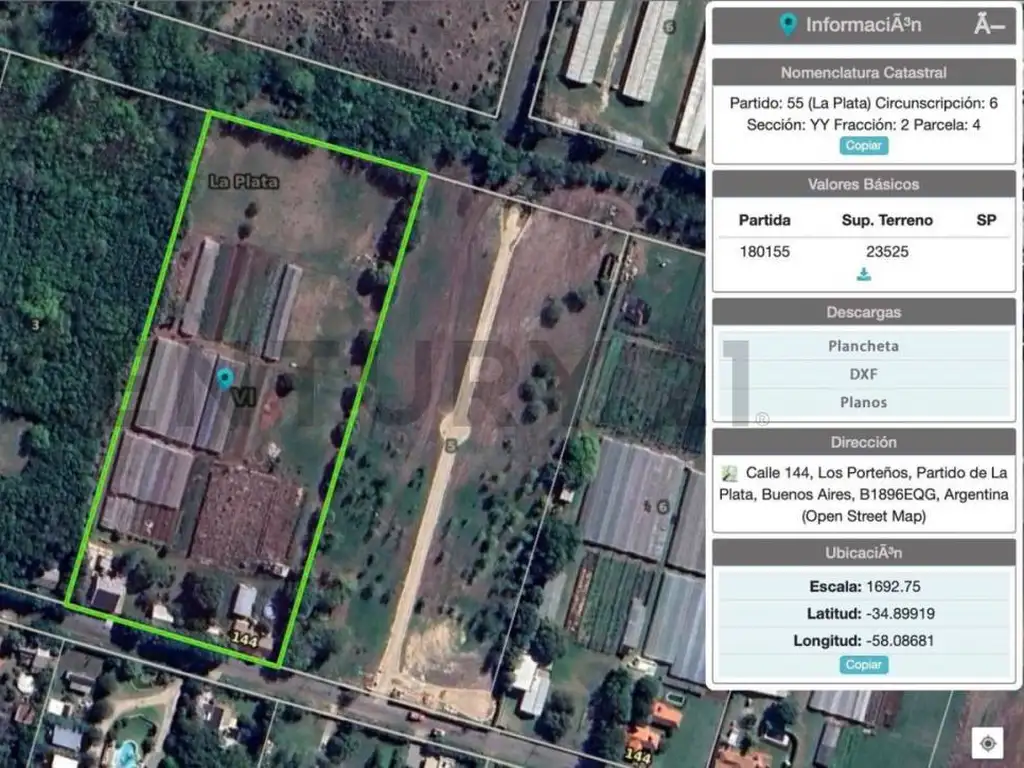Click the Dirección section header
This screenshot has width=1024, height=768.
pyautogui.click(x=863, y=442)
